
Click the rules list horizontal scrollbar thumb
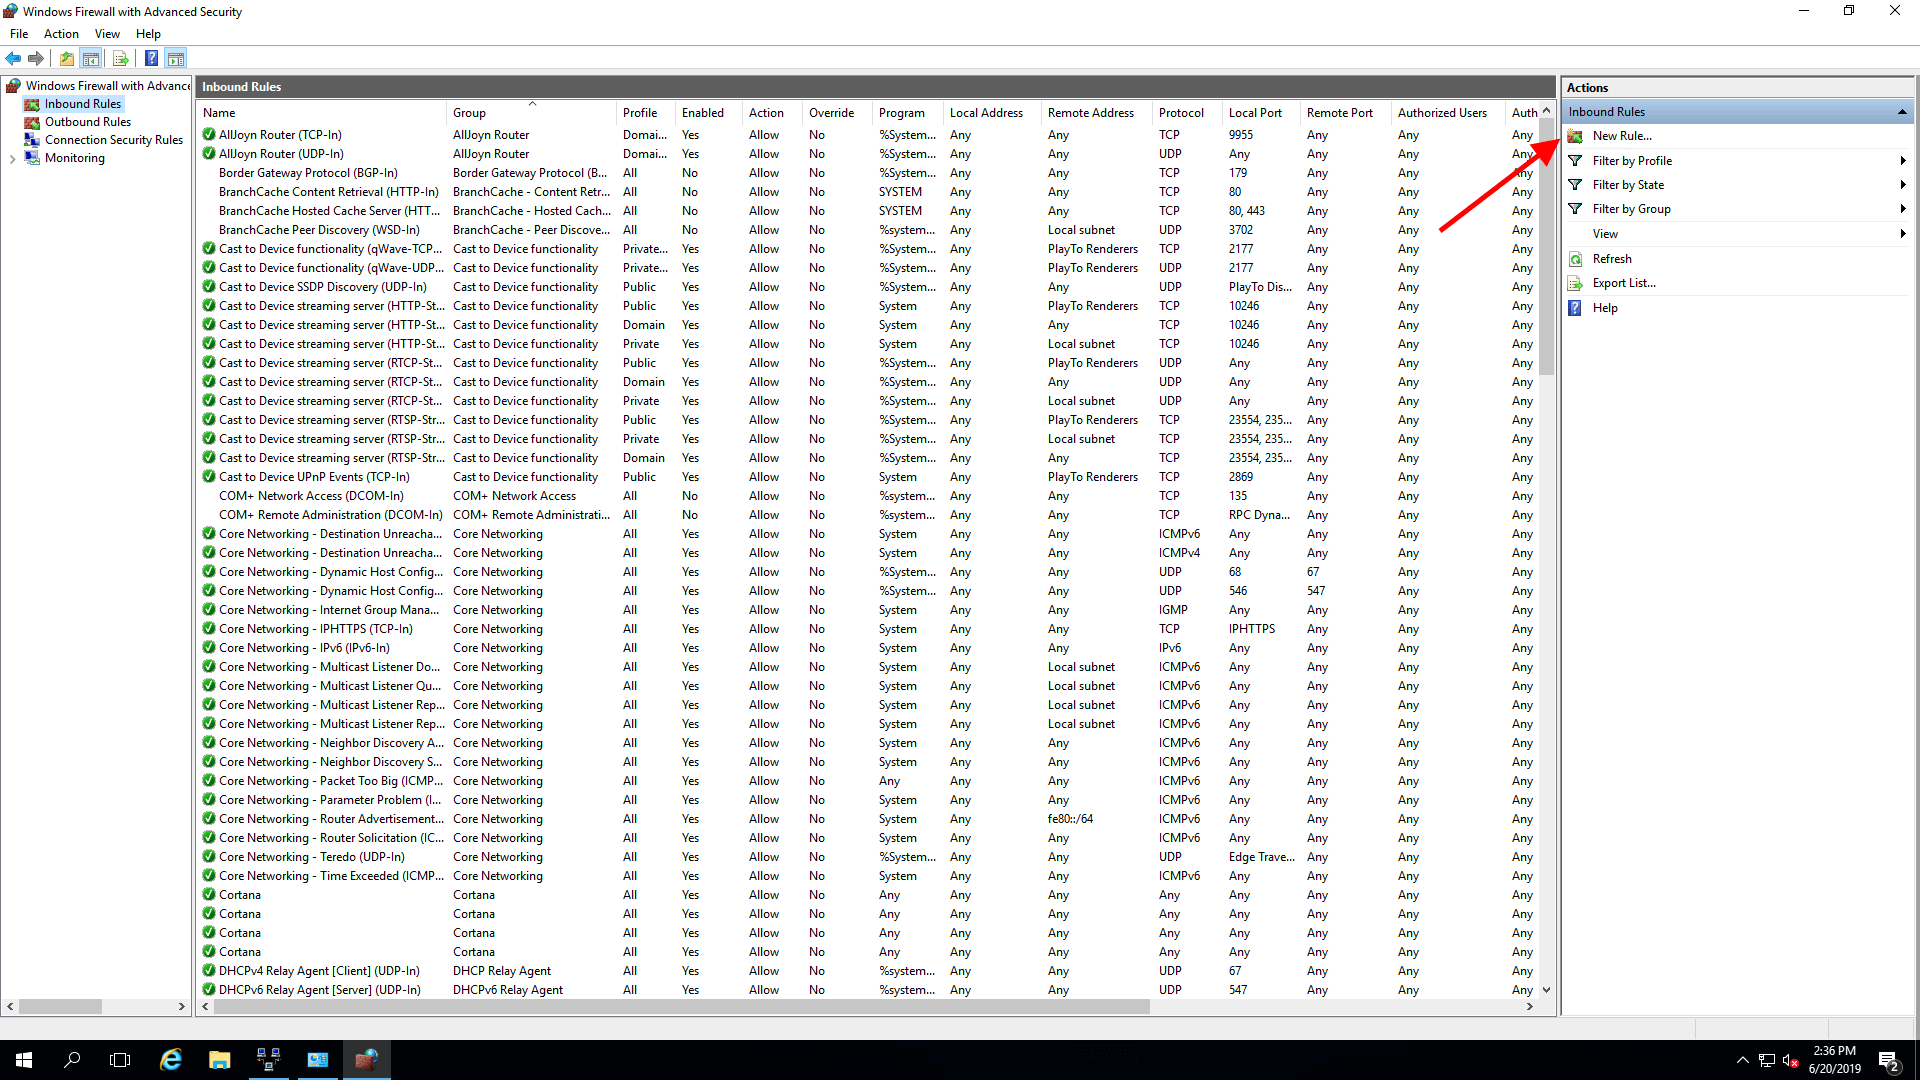coord(682,1007)
